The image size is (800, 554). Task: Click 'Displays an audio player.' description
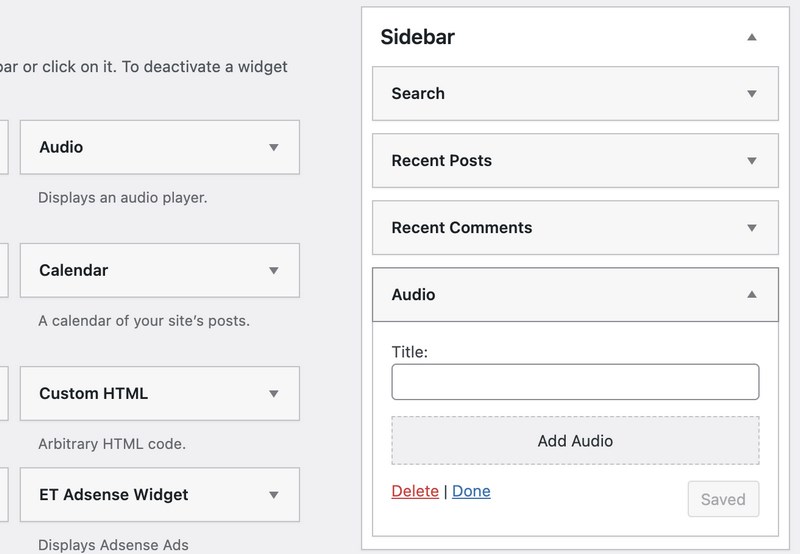tap(122, 197)
